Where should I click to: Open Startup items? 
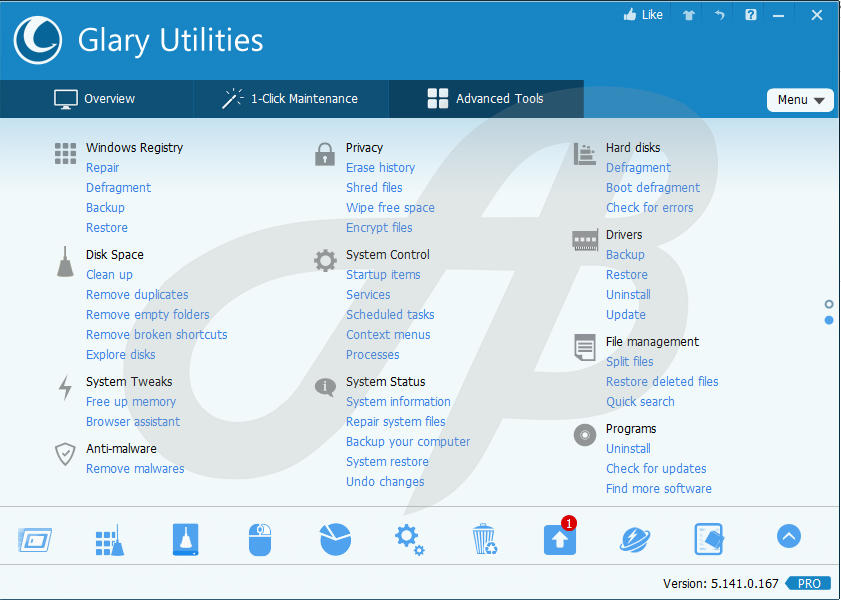tap(383, 274)
